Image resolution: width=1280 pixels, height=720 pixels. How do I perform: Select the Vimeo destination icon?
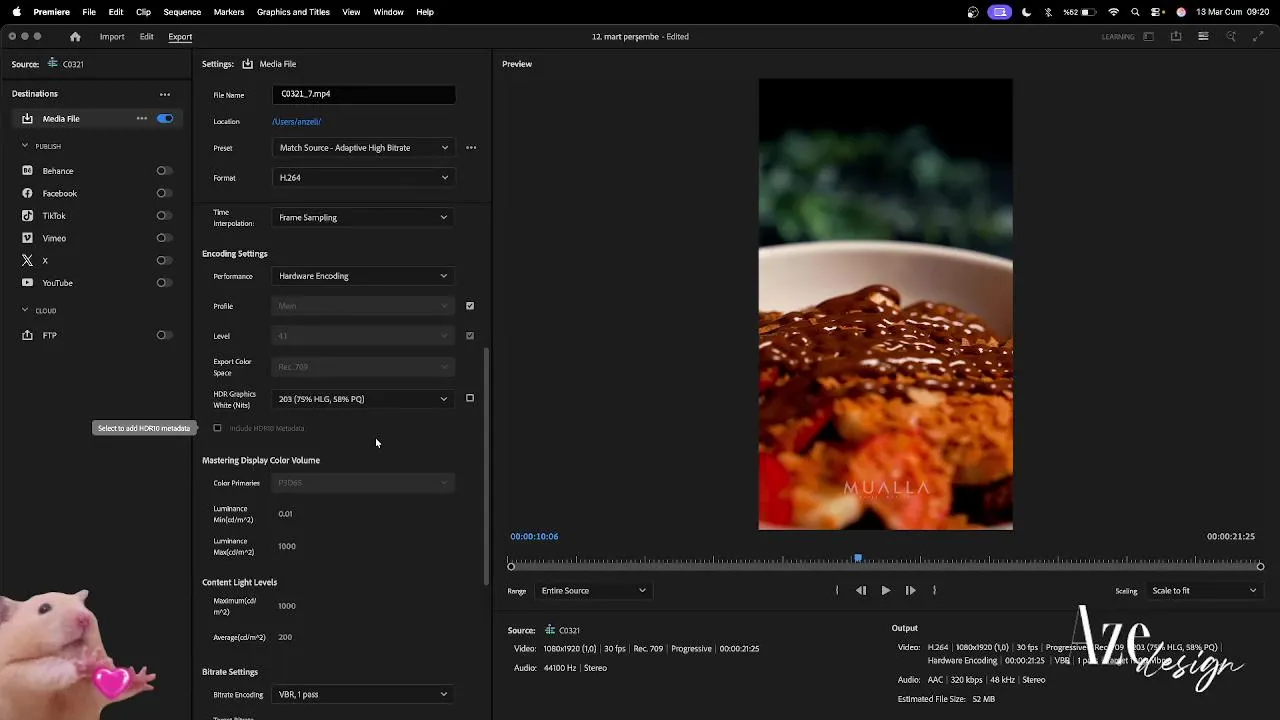coord(27,238)
